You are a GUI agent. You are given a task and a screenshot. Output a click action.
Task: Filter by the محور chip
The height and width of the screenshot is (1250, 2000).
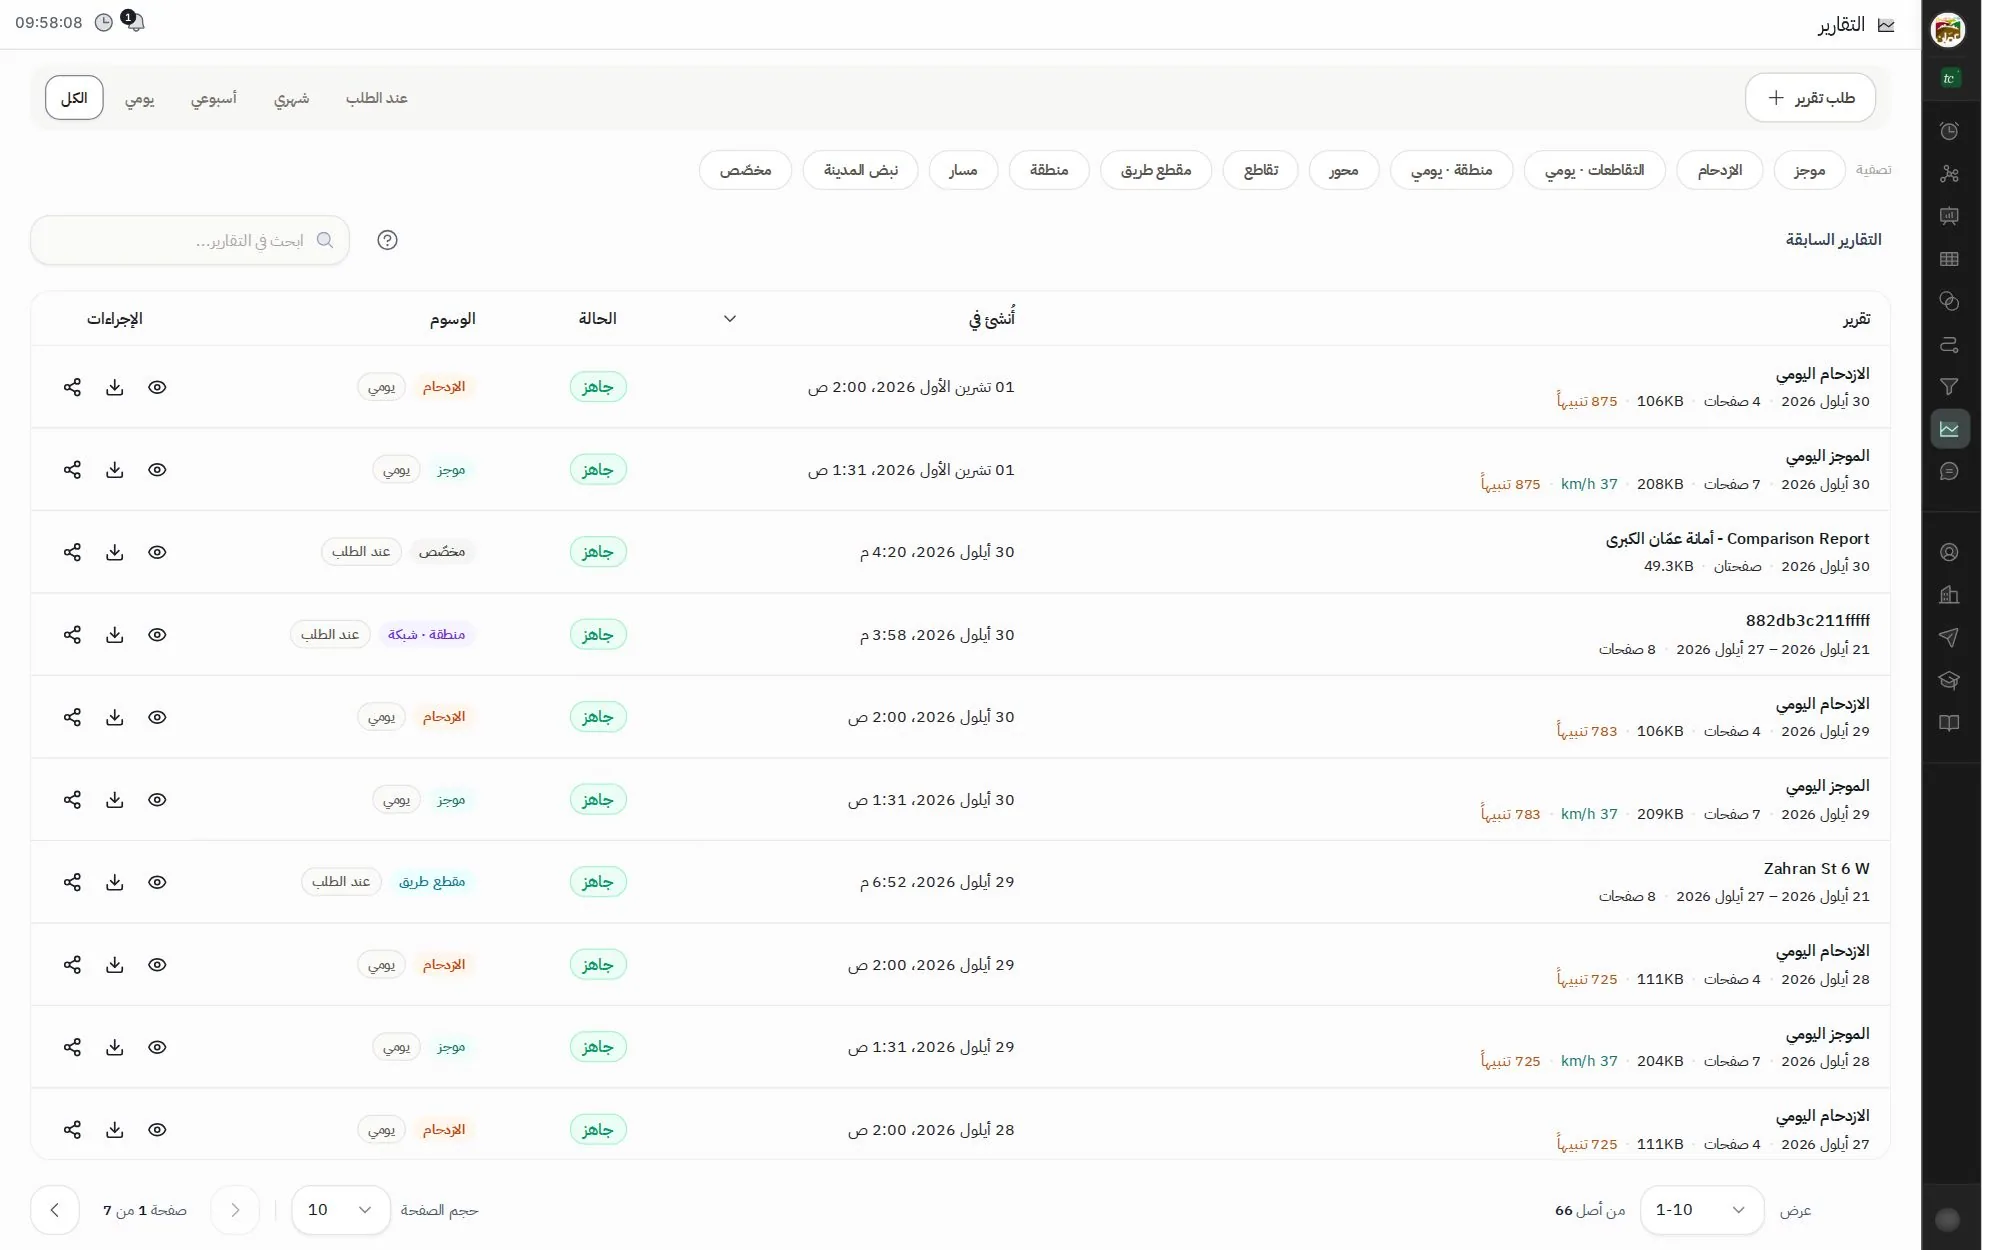[1344, 170]
